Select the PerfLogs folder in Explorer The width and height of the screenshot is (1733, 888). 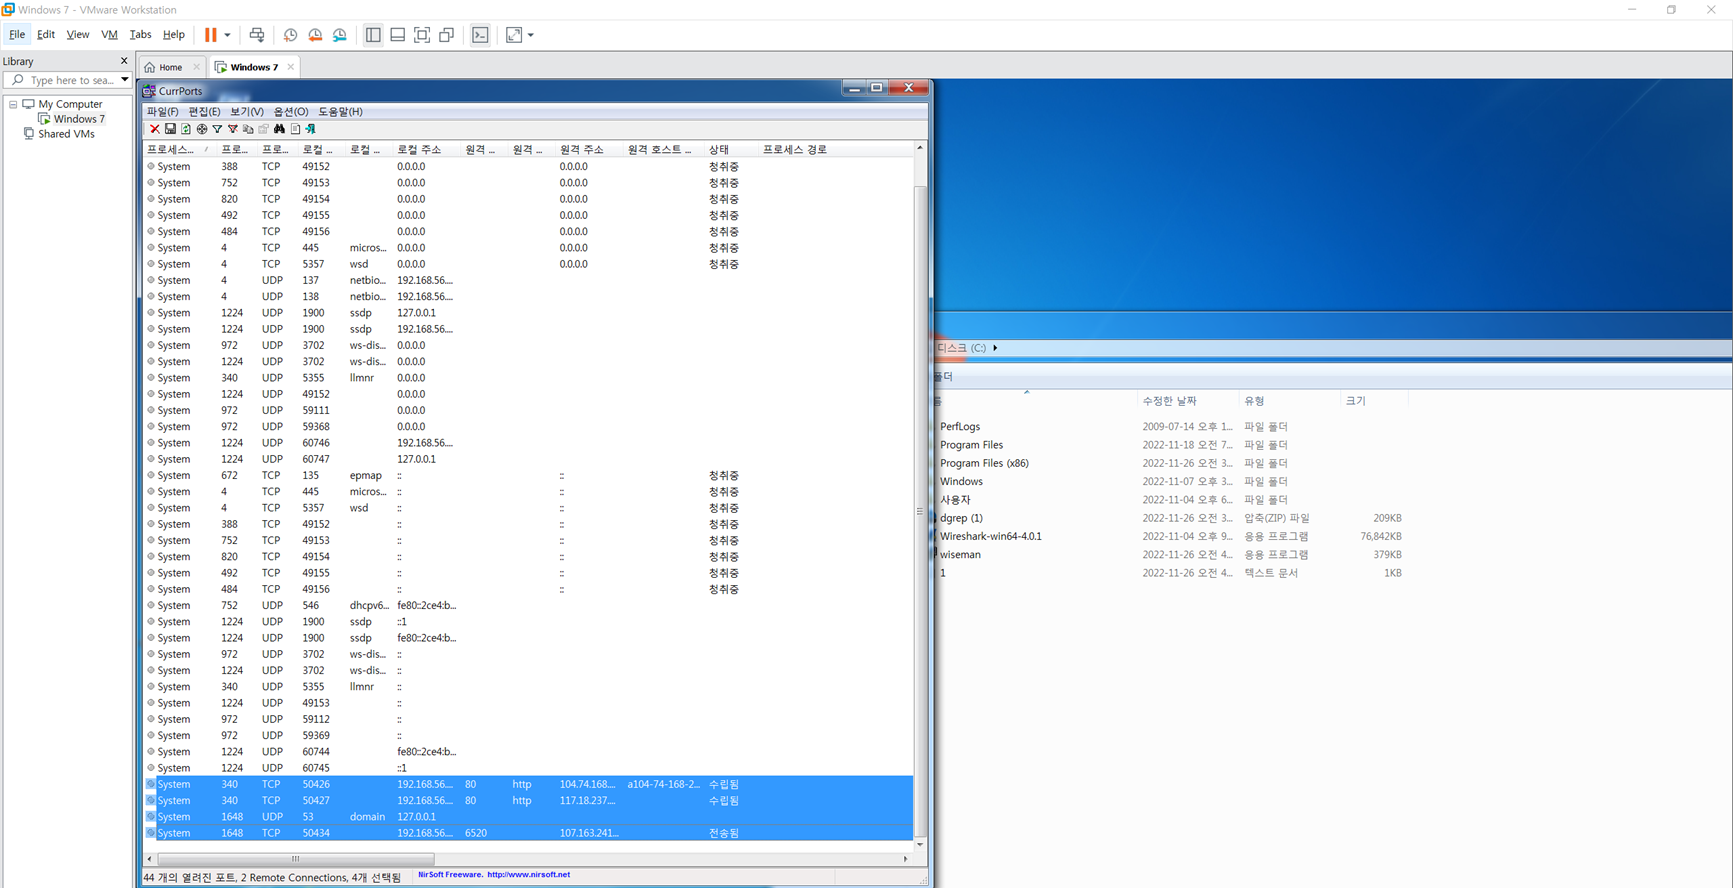point(960,427)
